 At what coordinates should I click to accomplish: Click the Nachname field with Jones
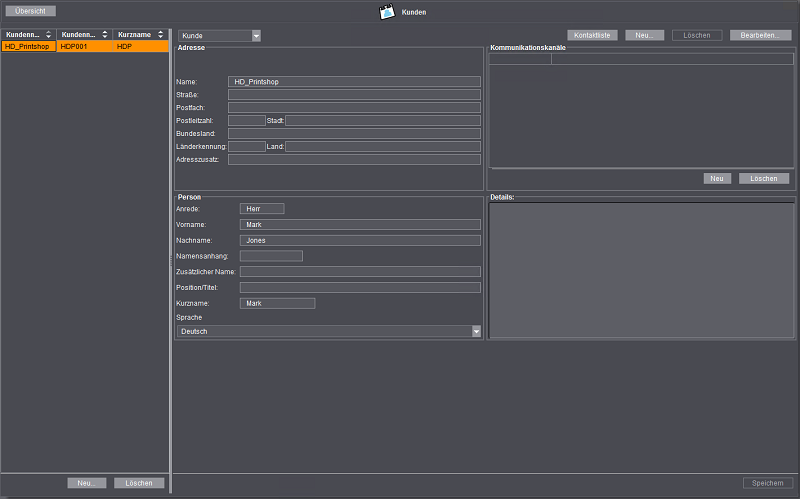(360, 240)
